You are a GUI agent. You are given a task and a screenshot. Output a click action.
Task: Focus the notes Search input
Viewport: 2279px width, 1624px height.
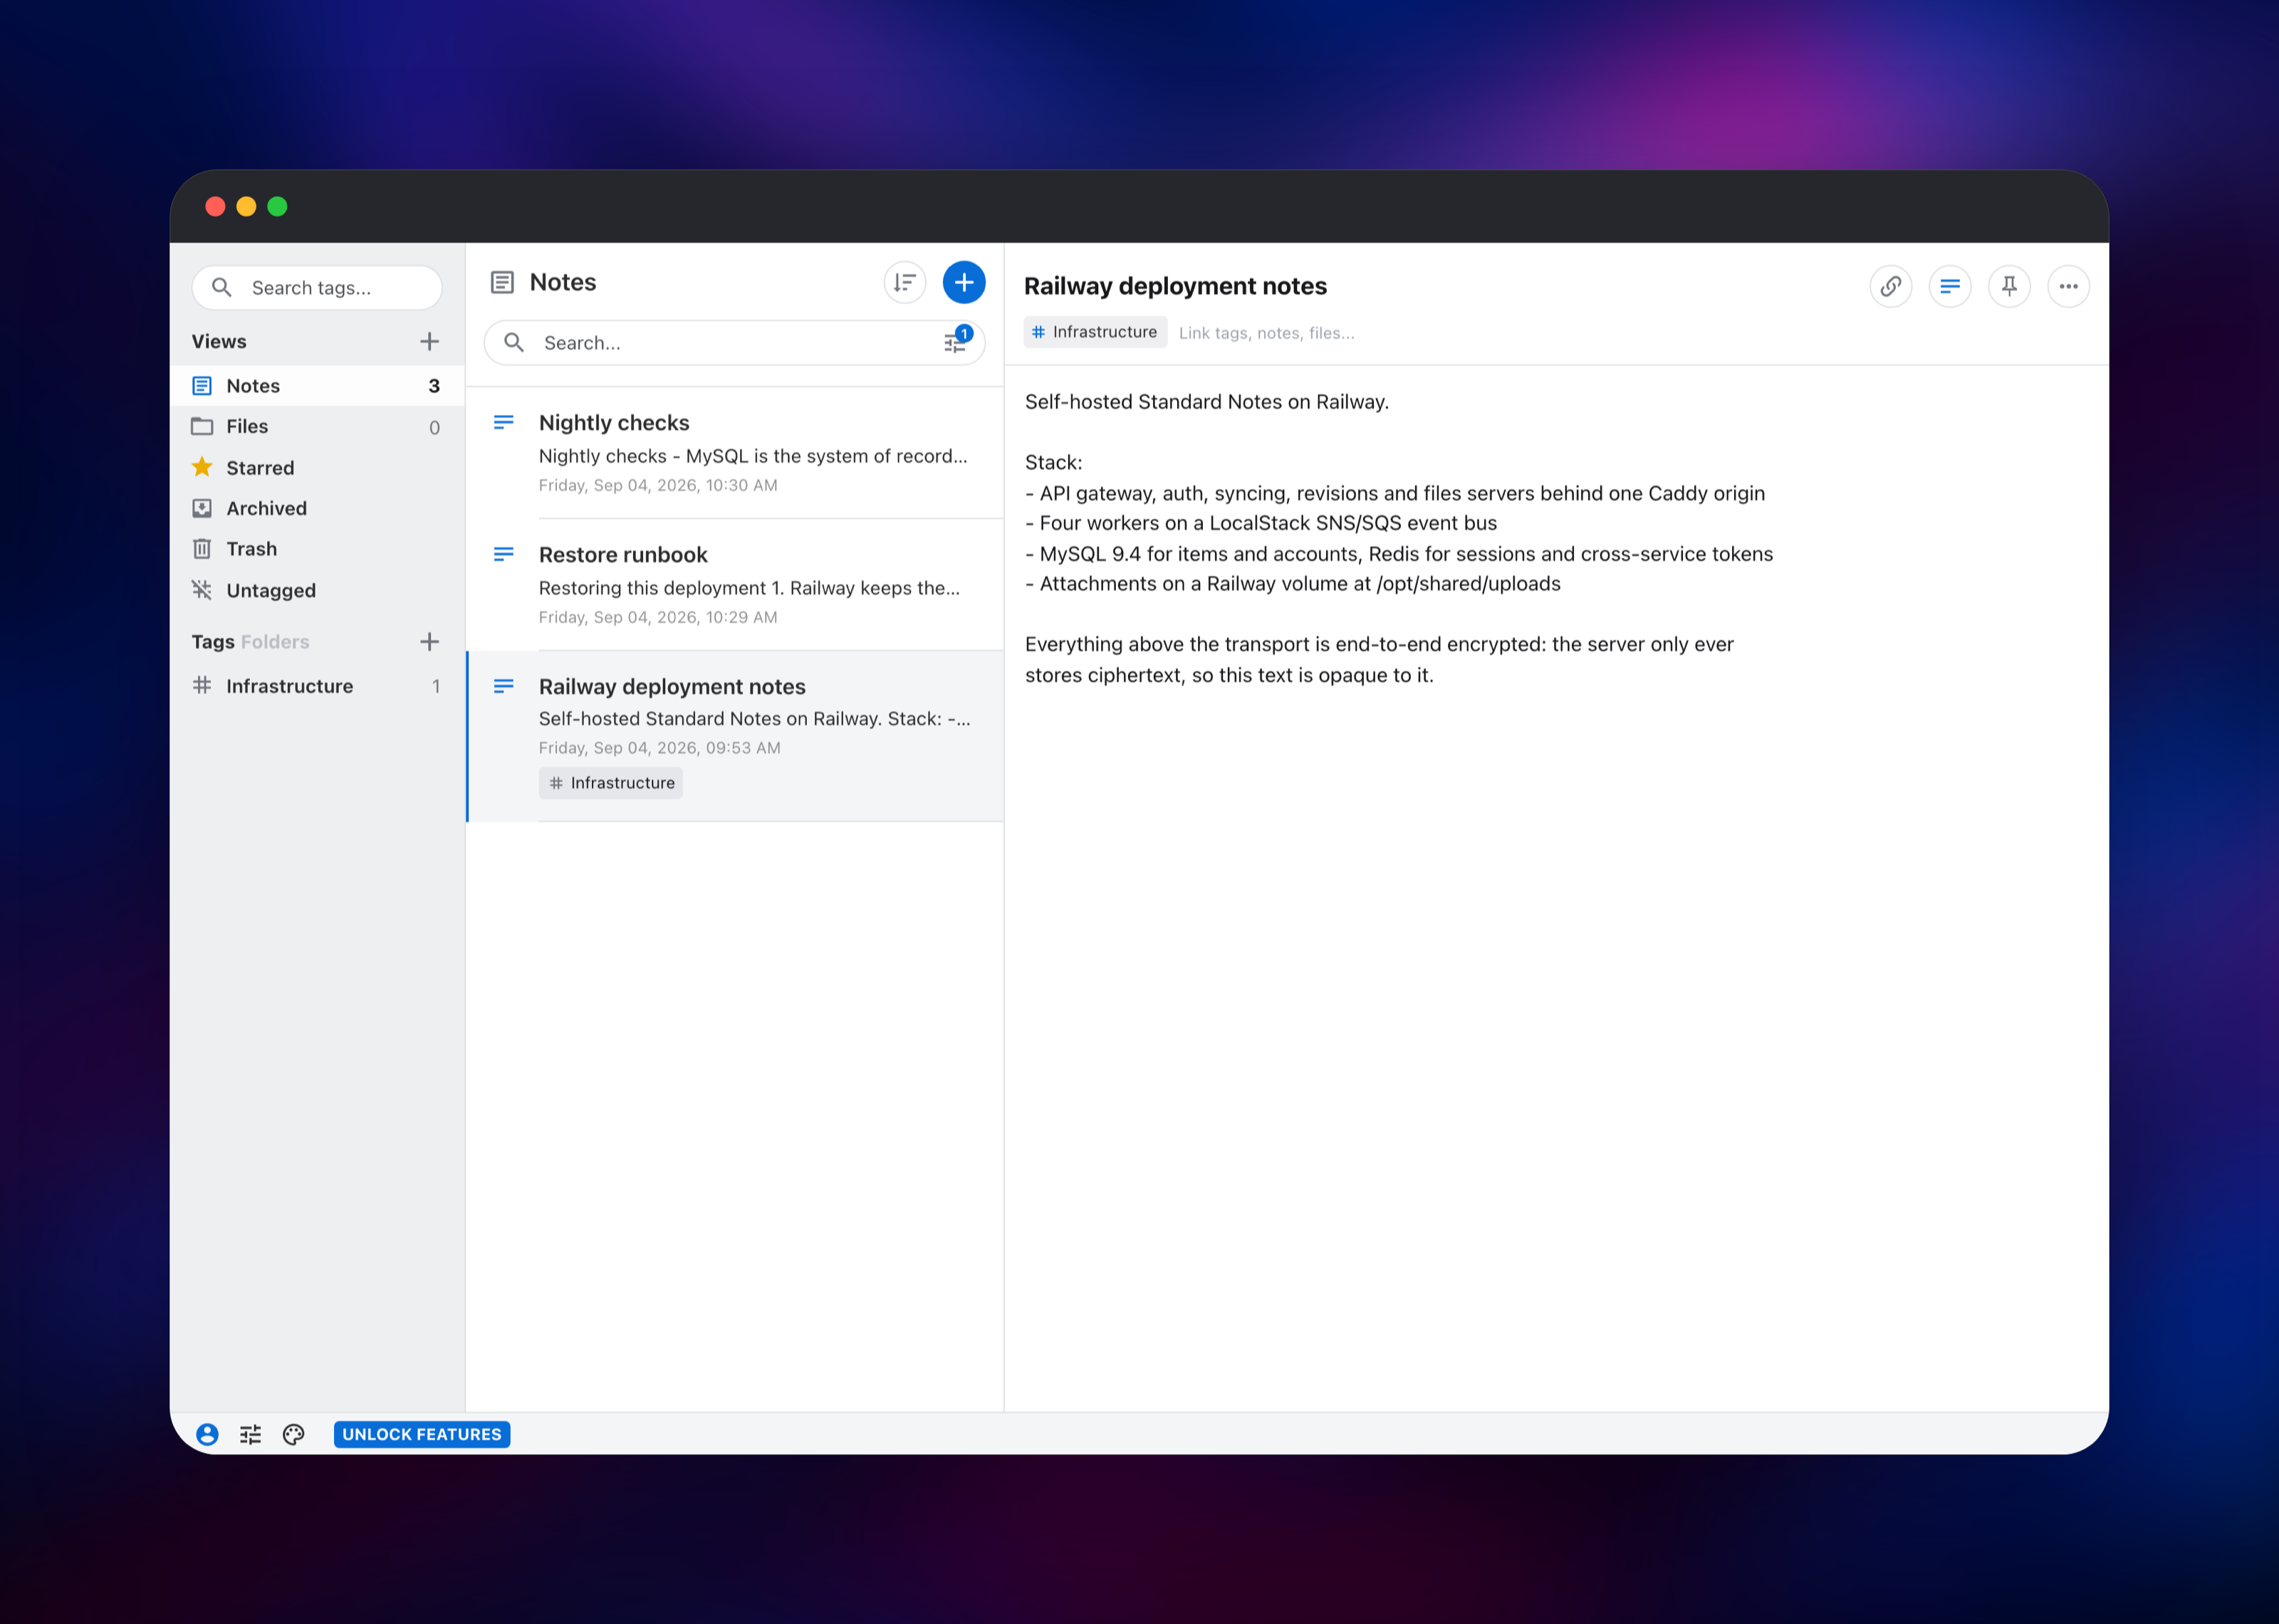click(734, 343)
